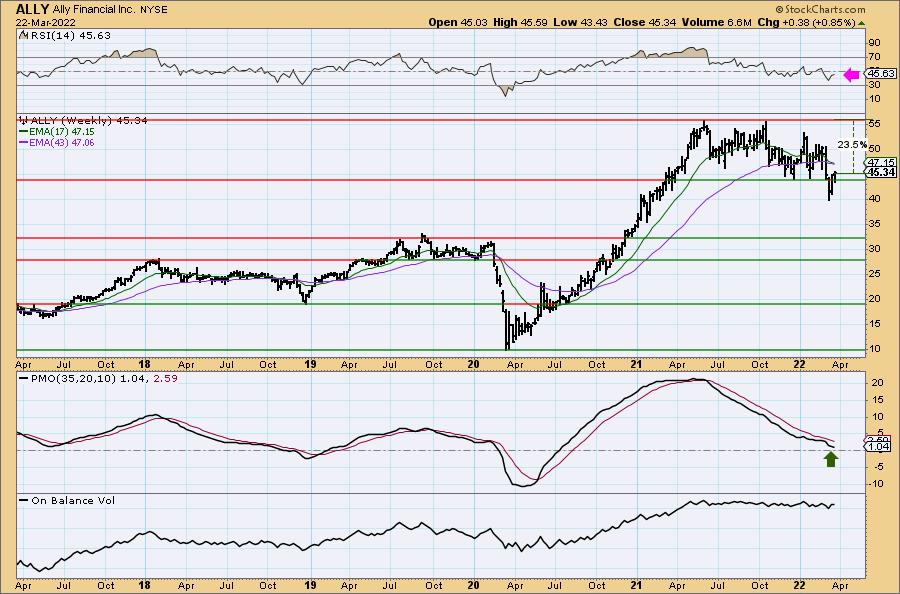Click the ALLY ticker symbol in the header

32,9
